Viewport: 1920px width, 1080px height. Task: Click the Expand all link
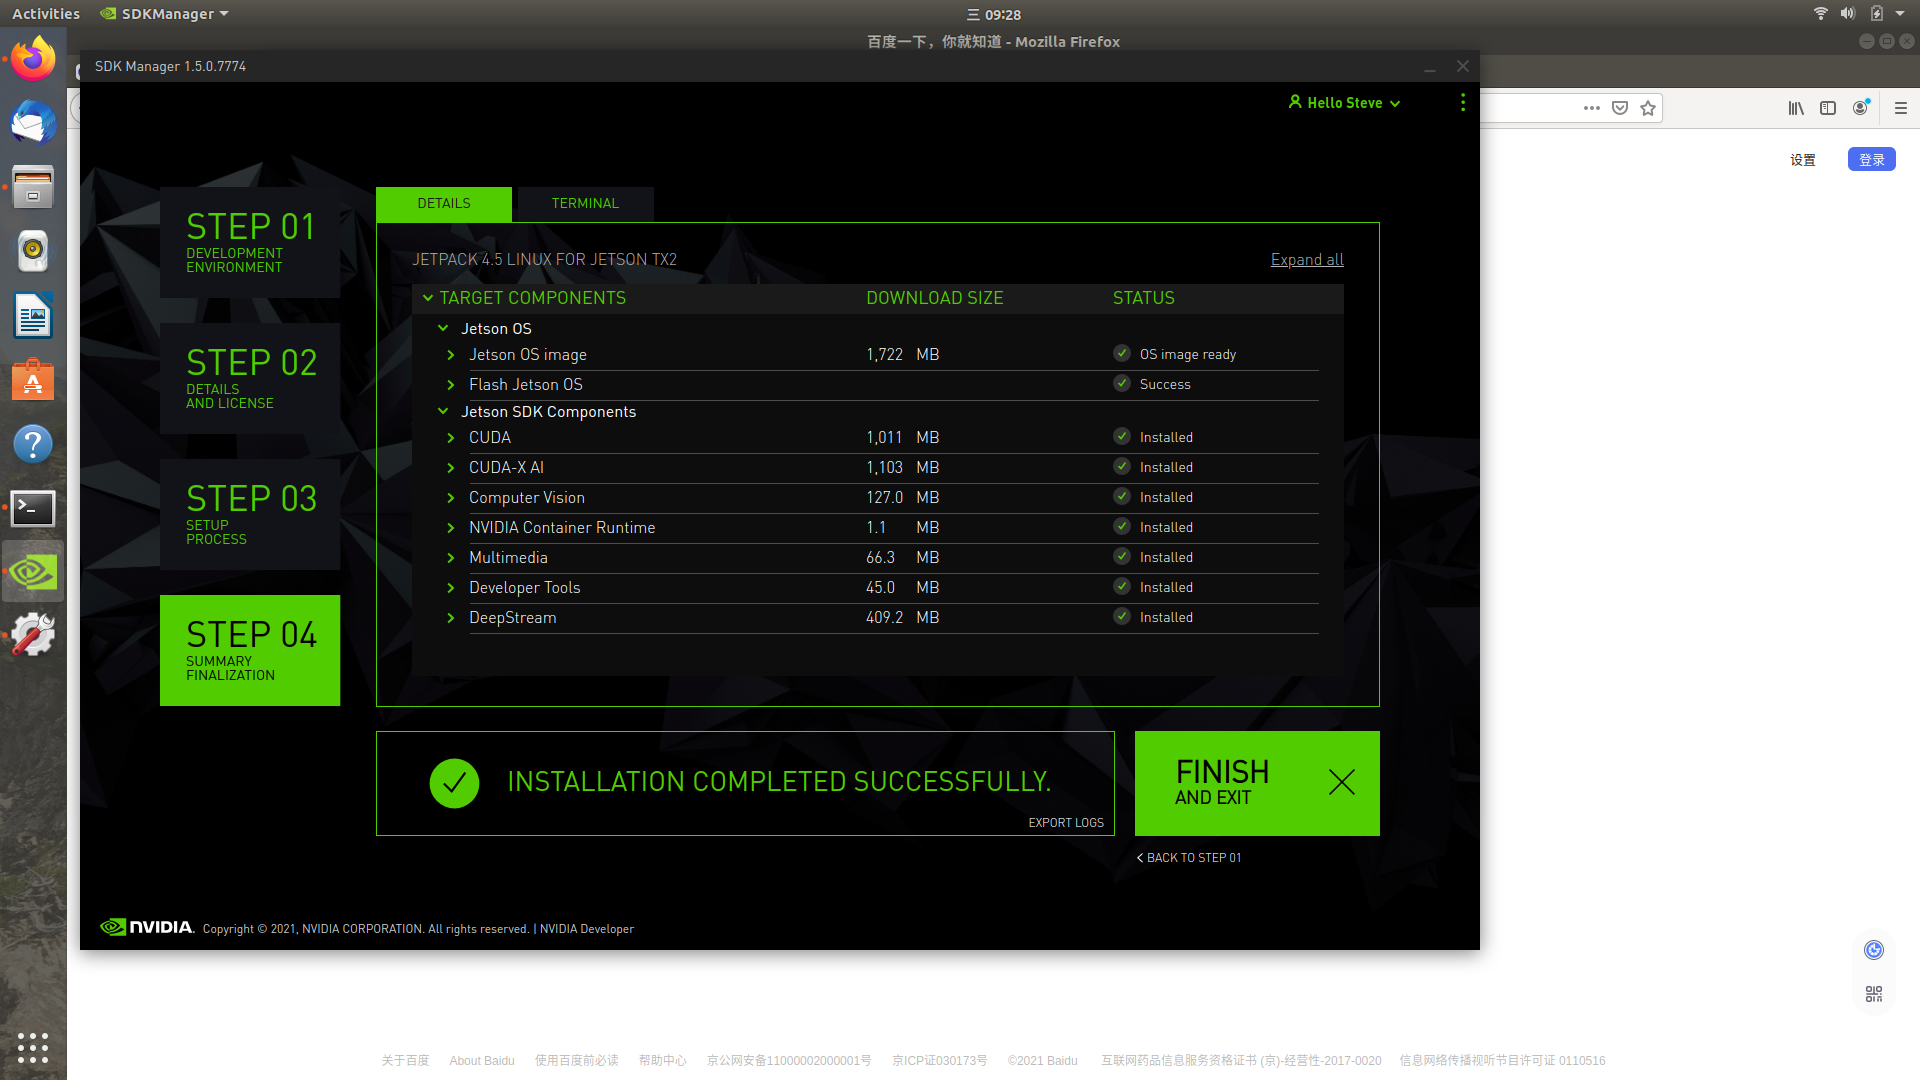point(1306,260)
